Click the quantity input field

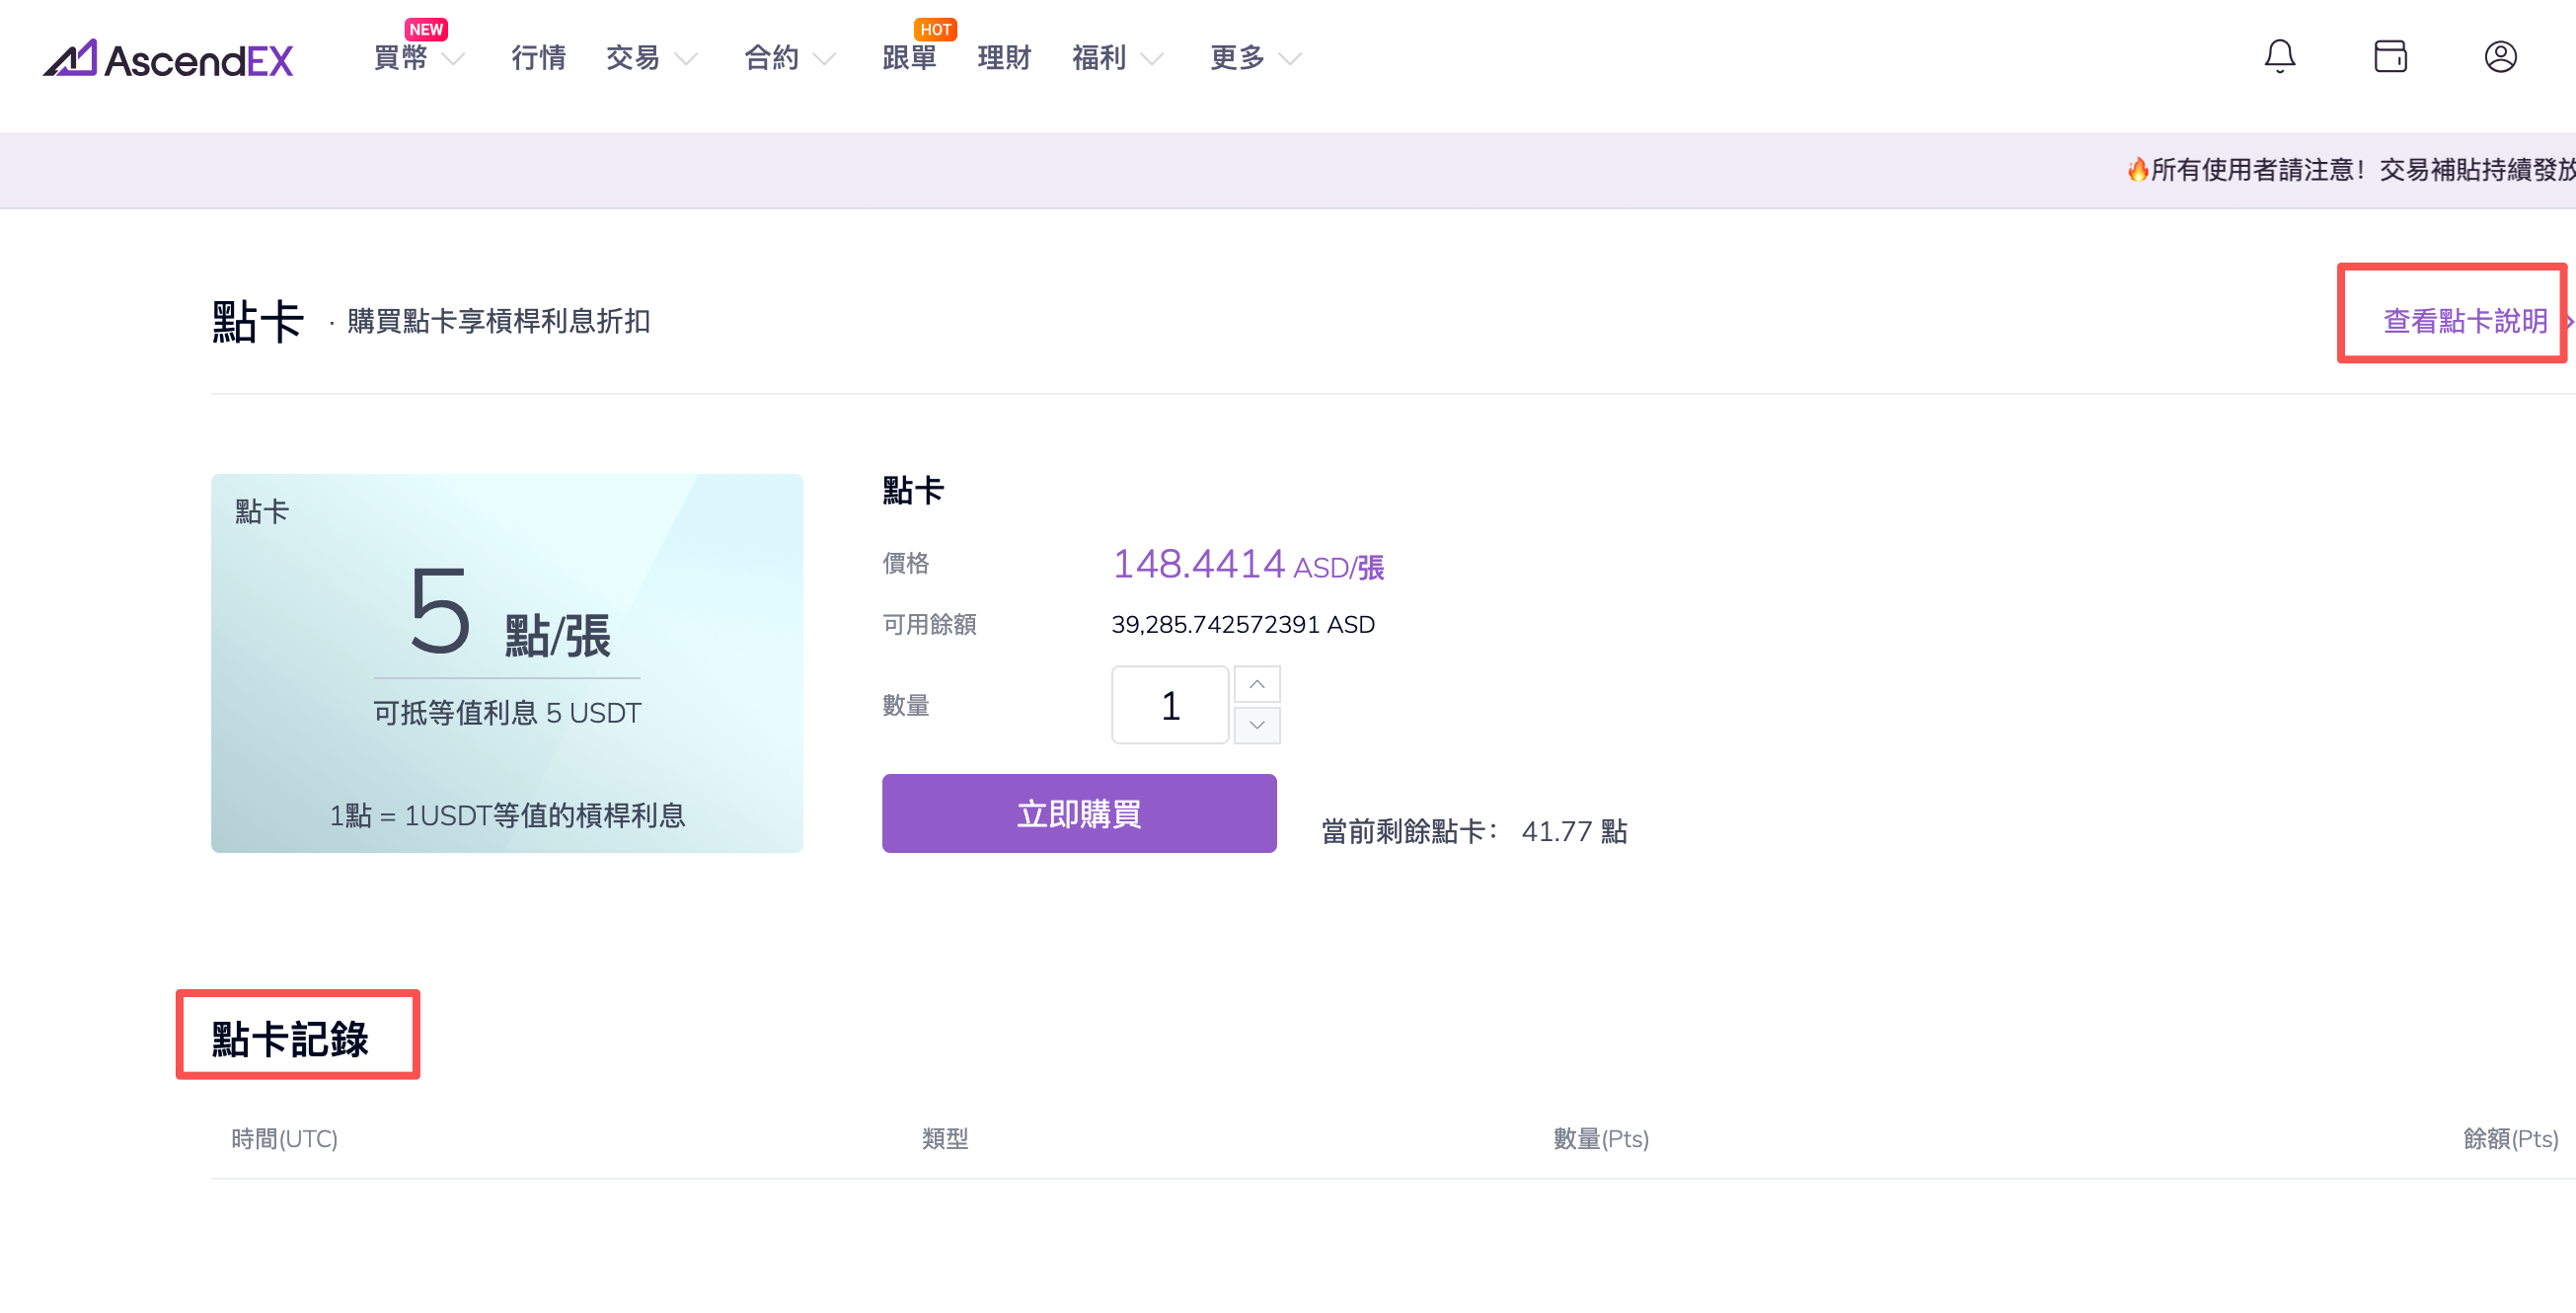[x=1169, y=706]
